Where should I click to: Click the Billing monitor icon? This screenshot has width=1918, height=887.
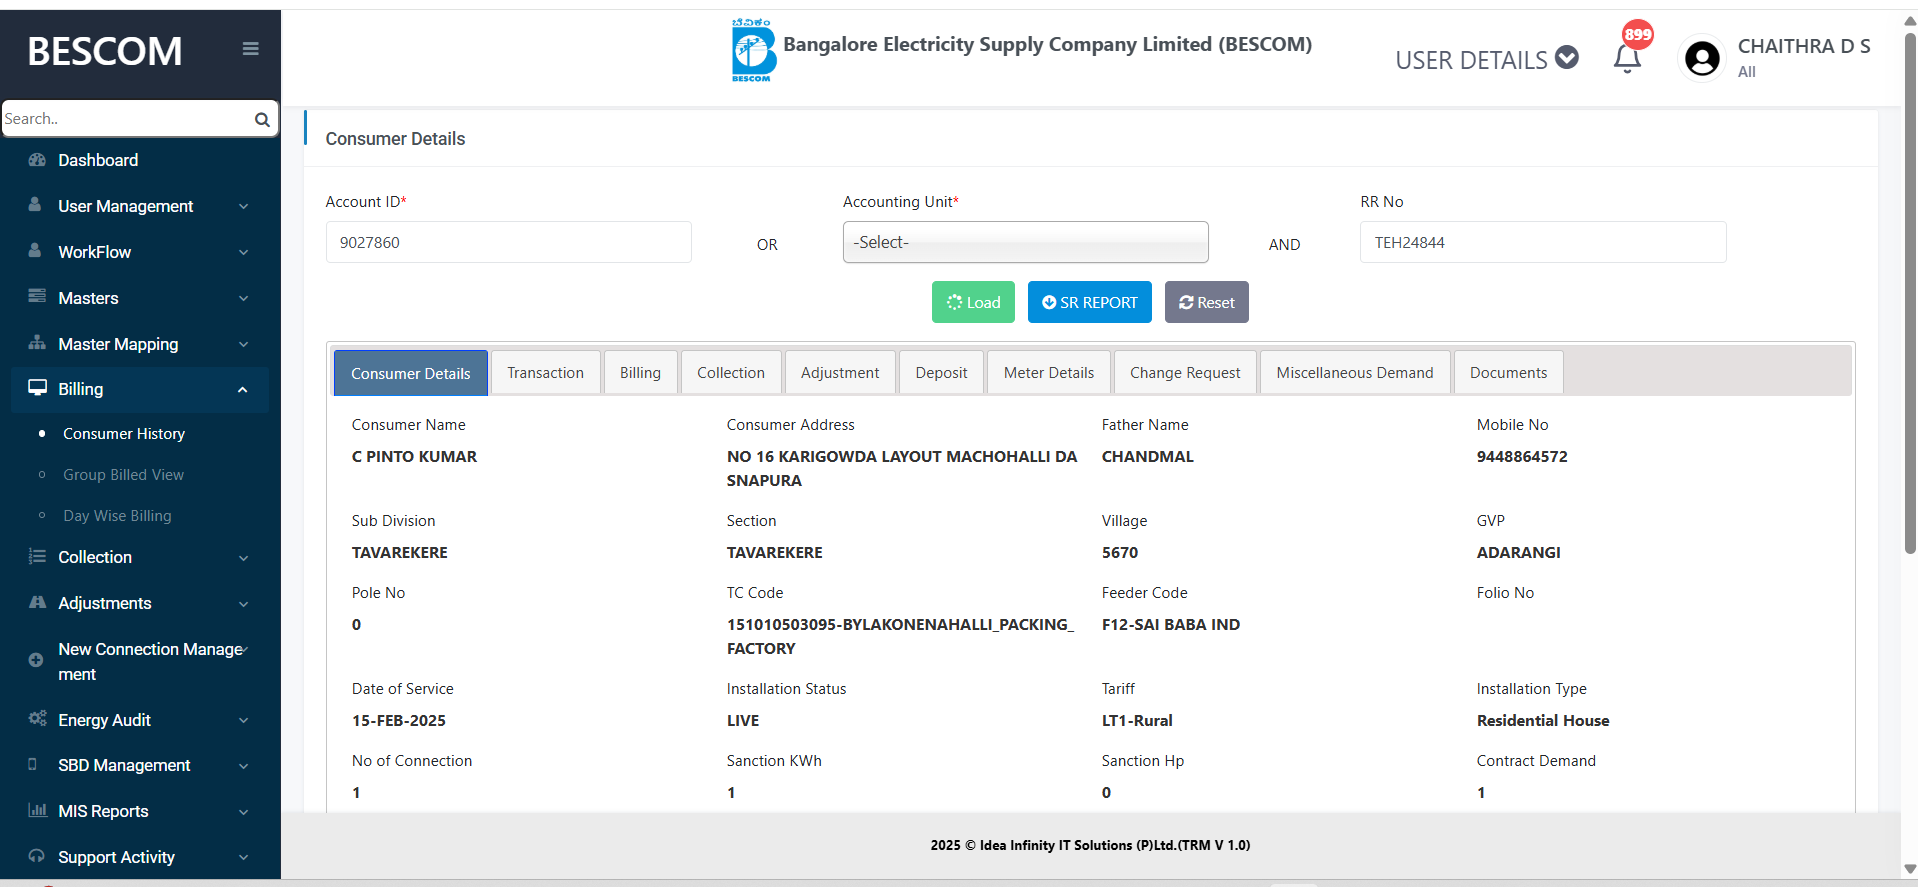37,388
